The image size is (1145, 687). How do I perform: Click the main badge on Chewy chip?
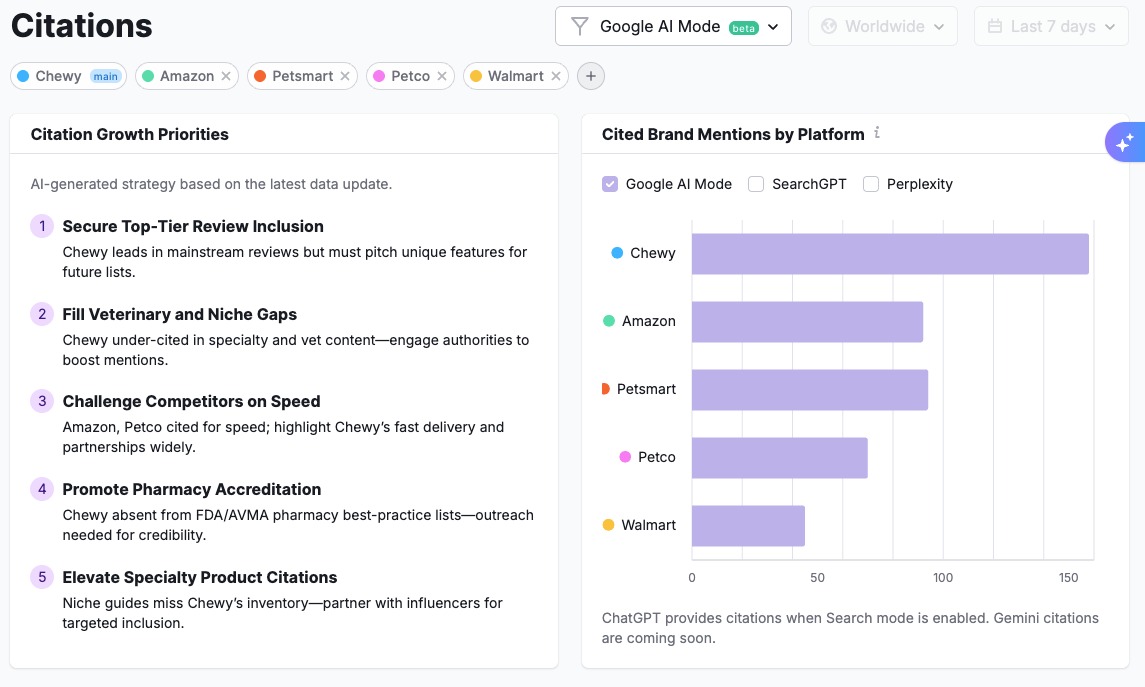click(x=105, y=76)
